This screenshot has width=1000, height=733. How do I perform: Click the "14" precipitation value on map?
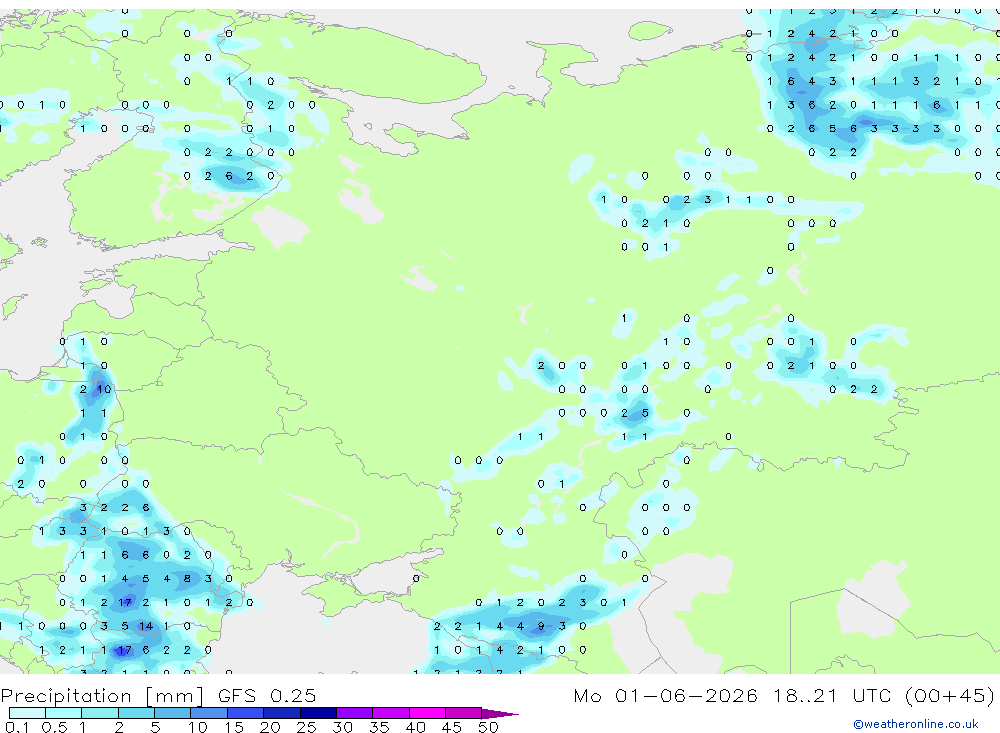(x=146, y=626)
